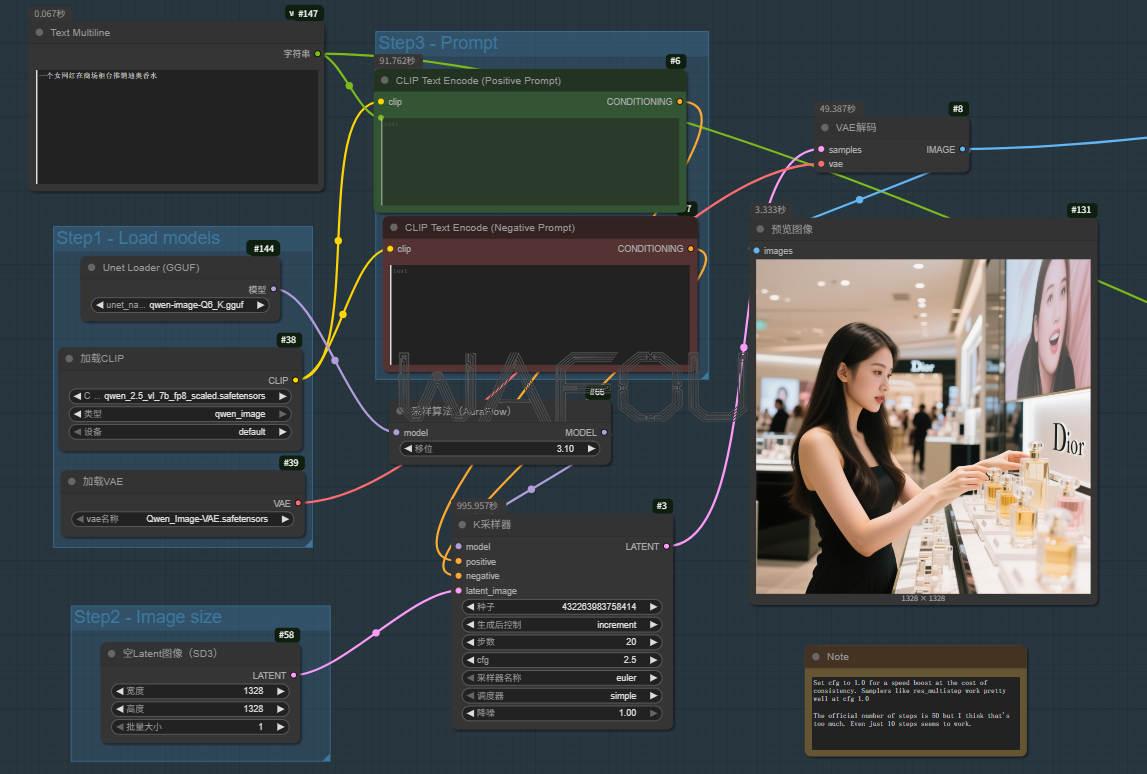Screen dimensions: 1147x774
Task: Collapse the 空Latent图像（SD3） node
Action: click(112, 653)
